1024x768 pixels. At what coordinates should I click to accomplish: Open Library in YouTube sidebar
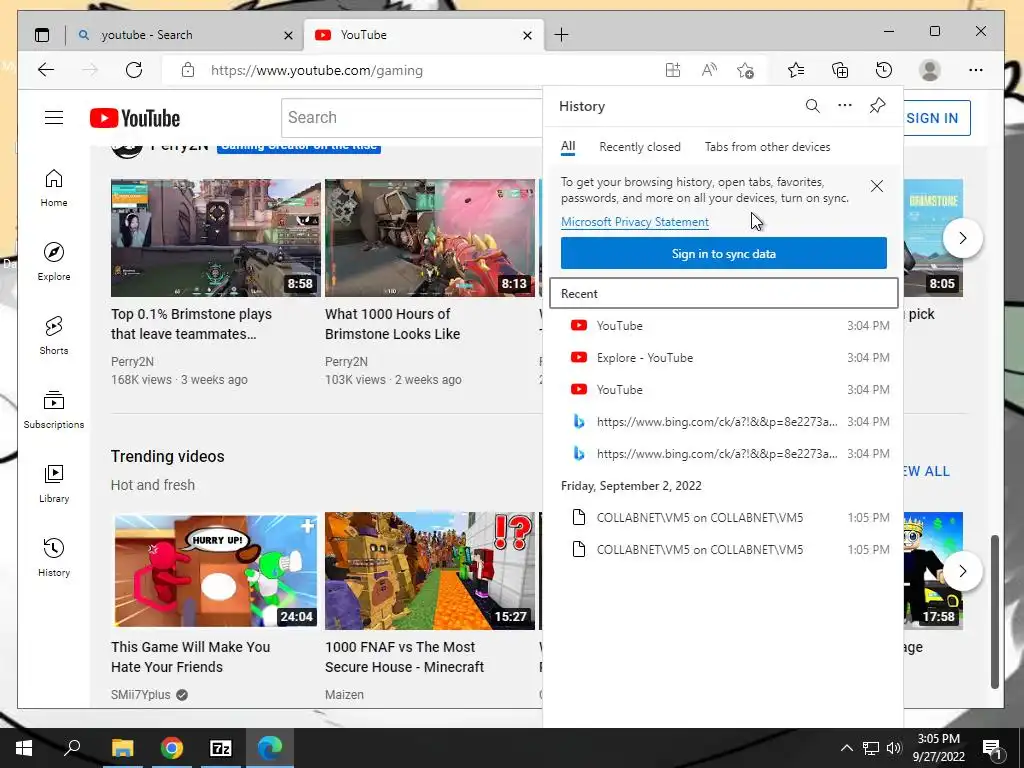click(x=54, y=483)
